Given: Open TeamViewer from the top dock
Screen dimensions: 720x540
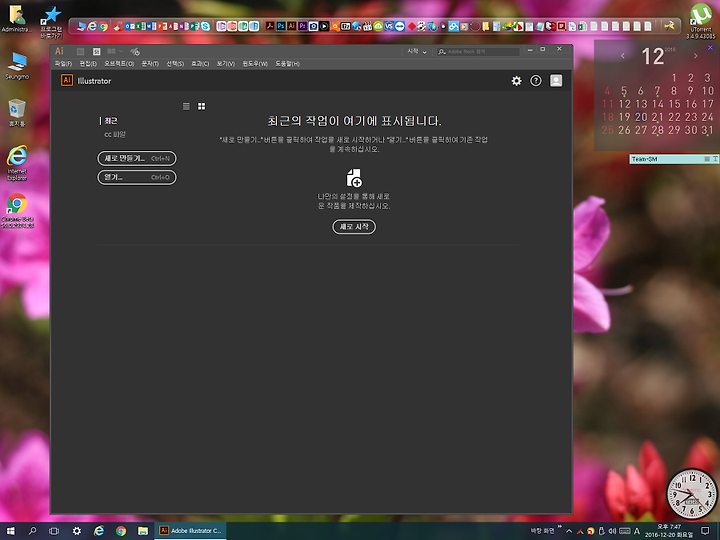Looking at the screenshot, I should point(400,26).
